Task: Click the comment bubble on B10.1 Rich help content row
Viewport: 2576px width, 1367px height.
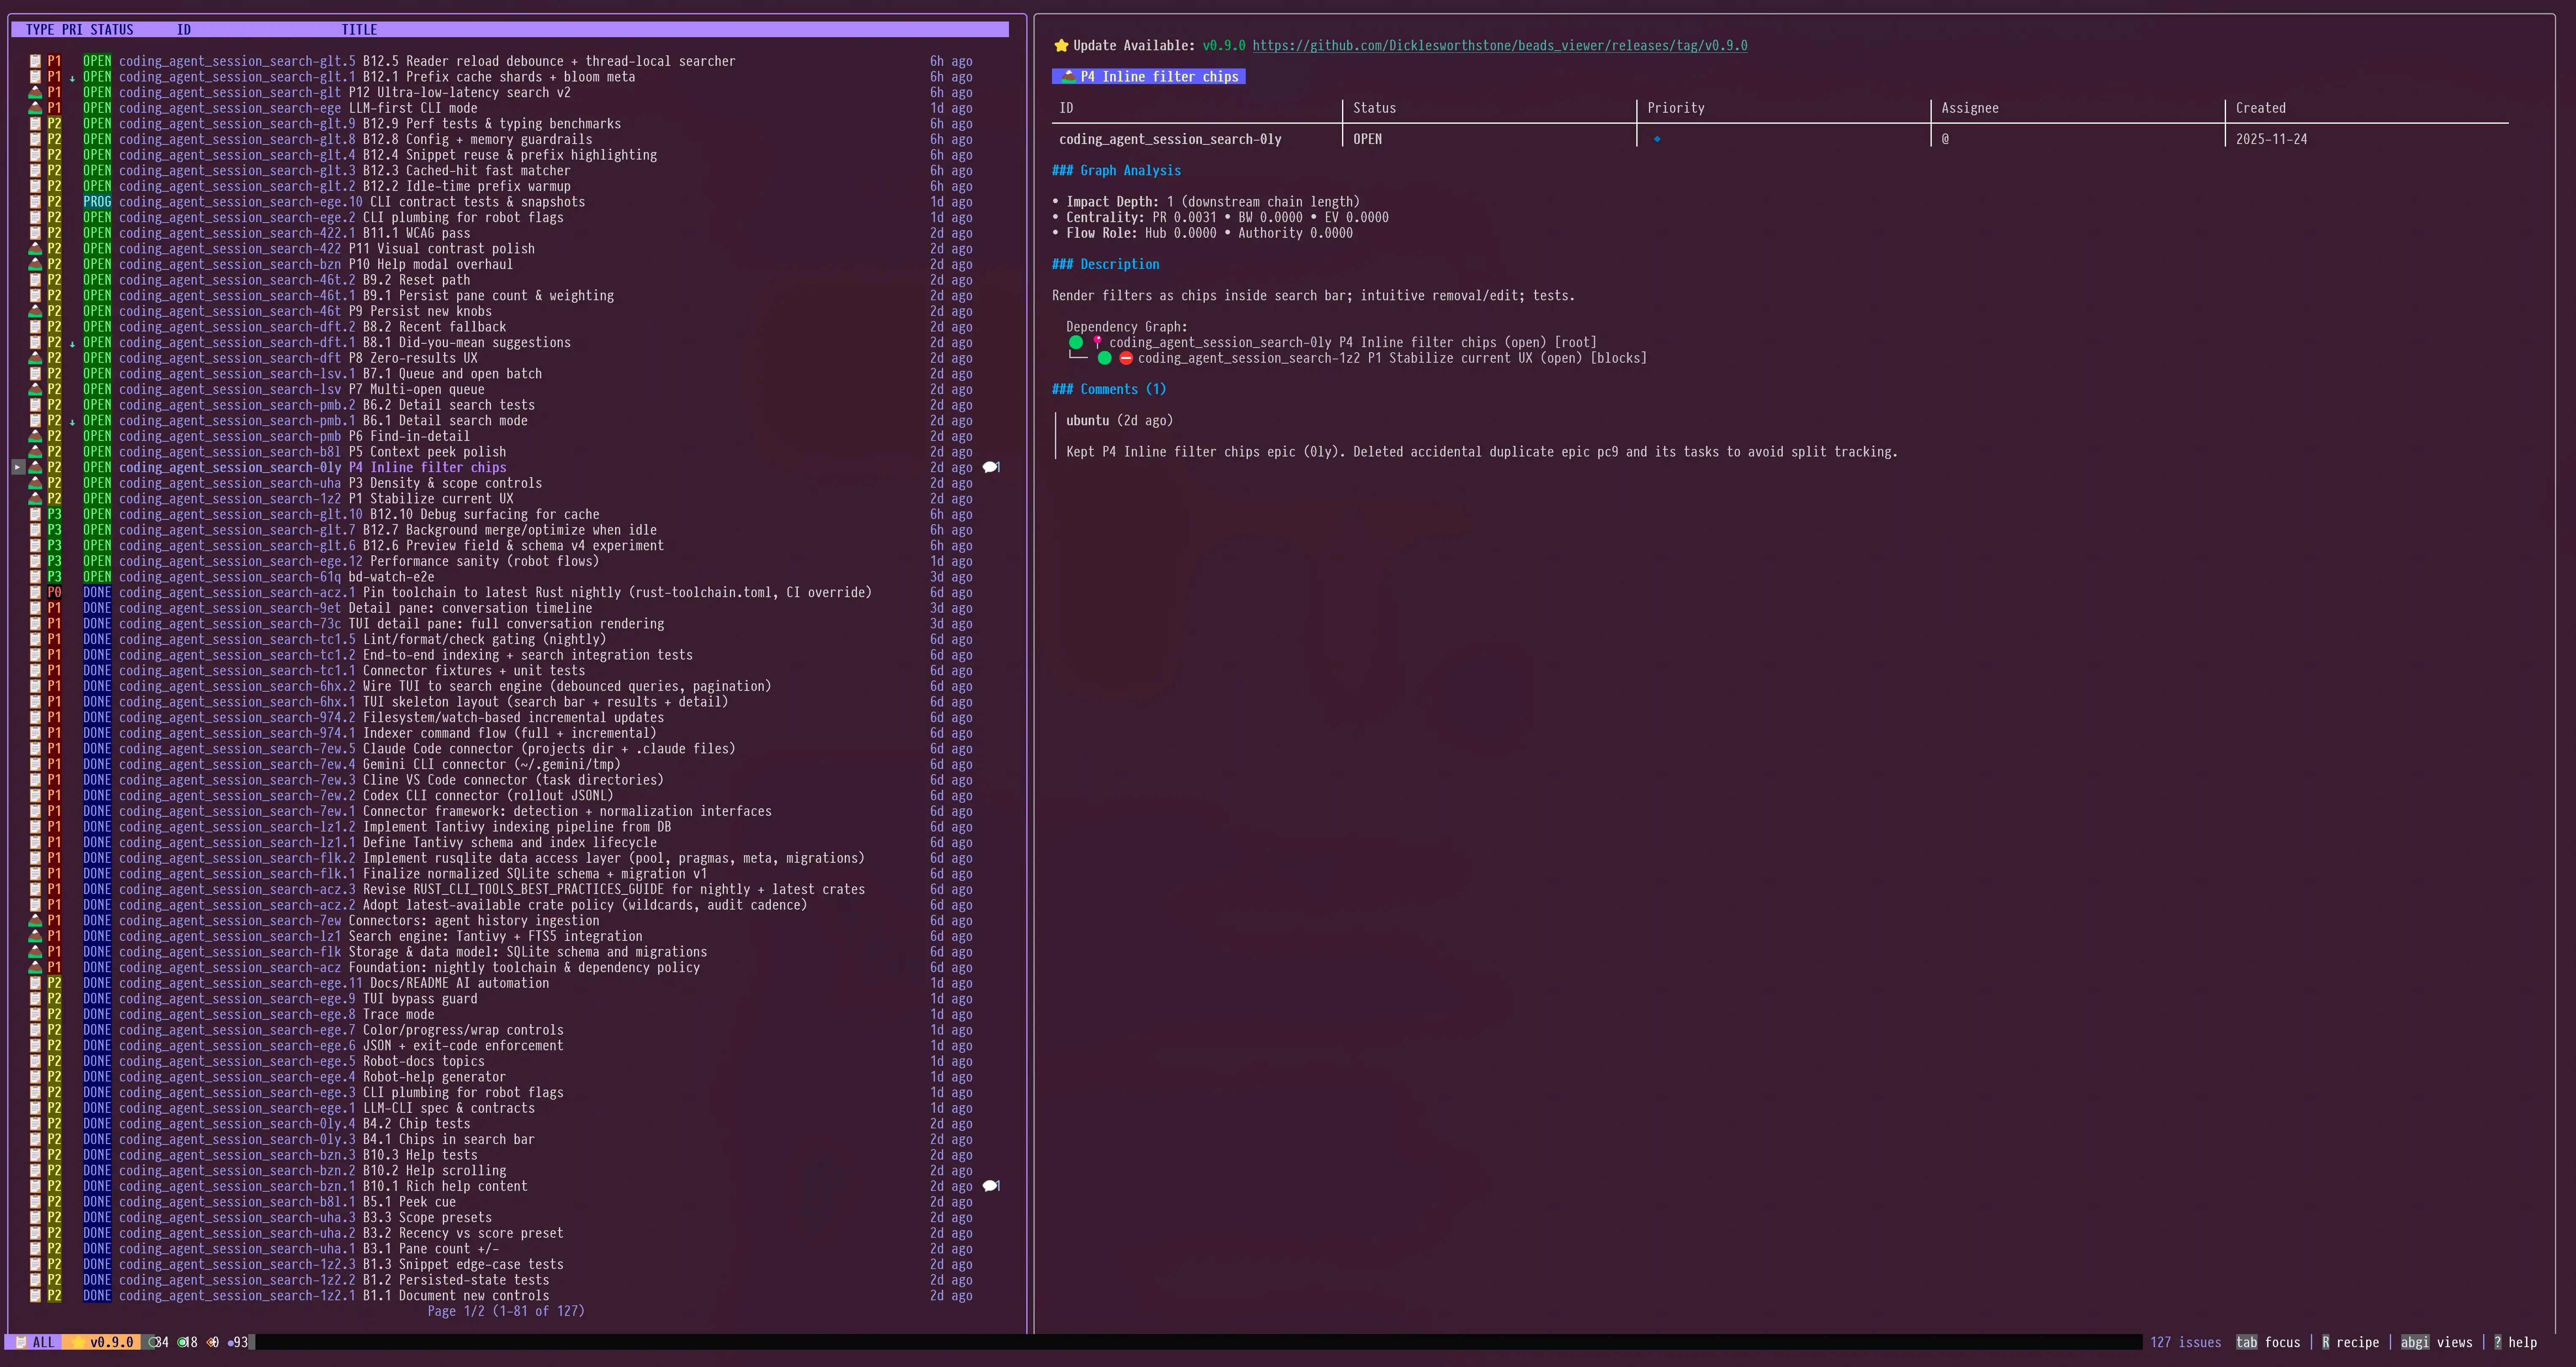Action: point(990,1186)
